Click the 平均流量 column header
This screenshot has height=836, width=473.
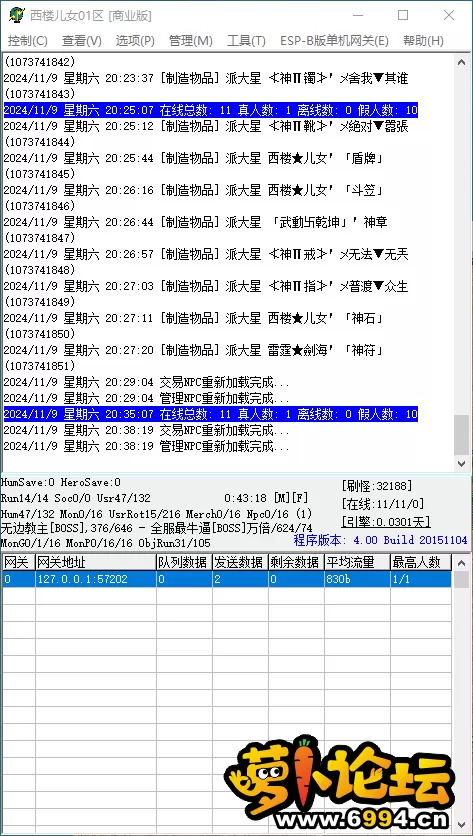[x=357, y=562]
